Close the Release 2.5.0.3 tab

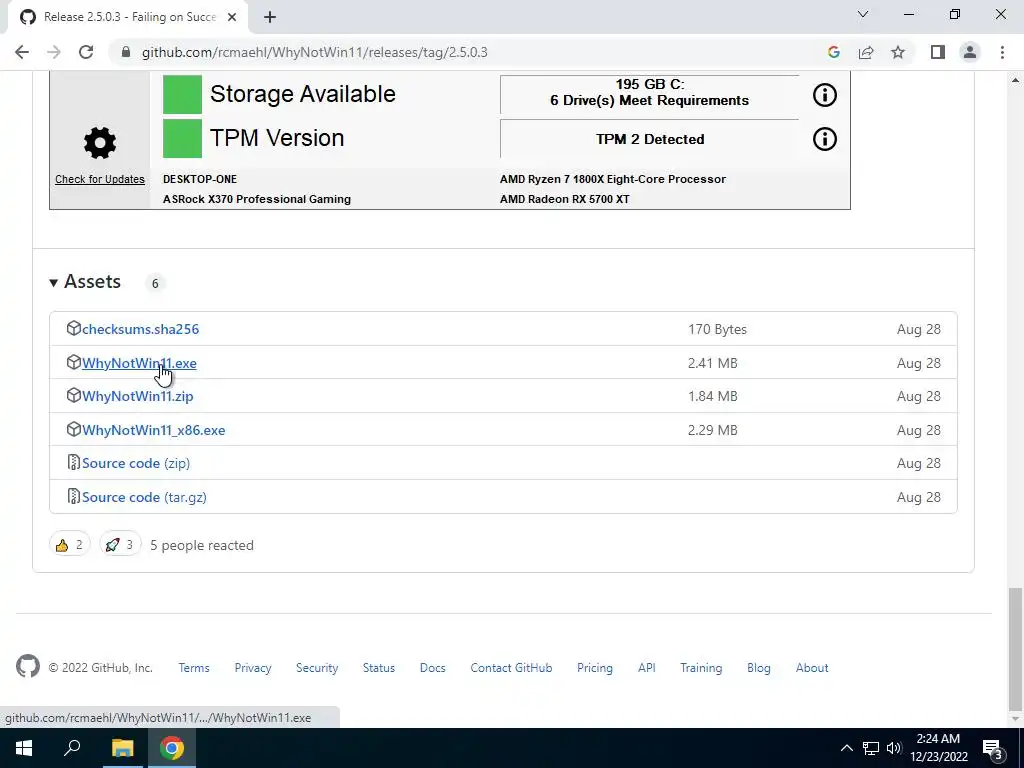[x=232, y=17]
